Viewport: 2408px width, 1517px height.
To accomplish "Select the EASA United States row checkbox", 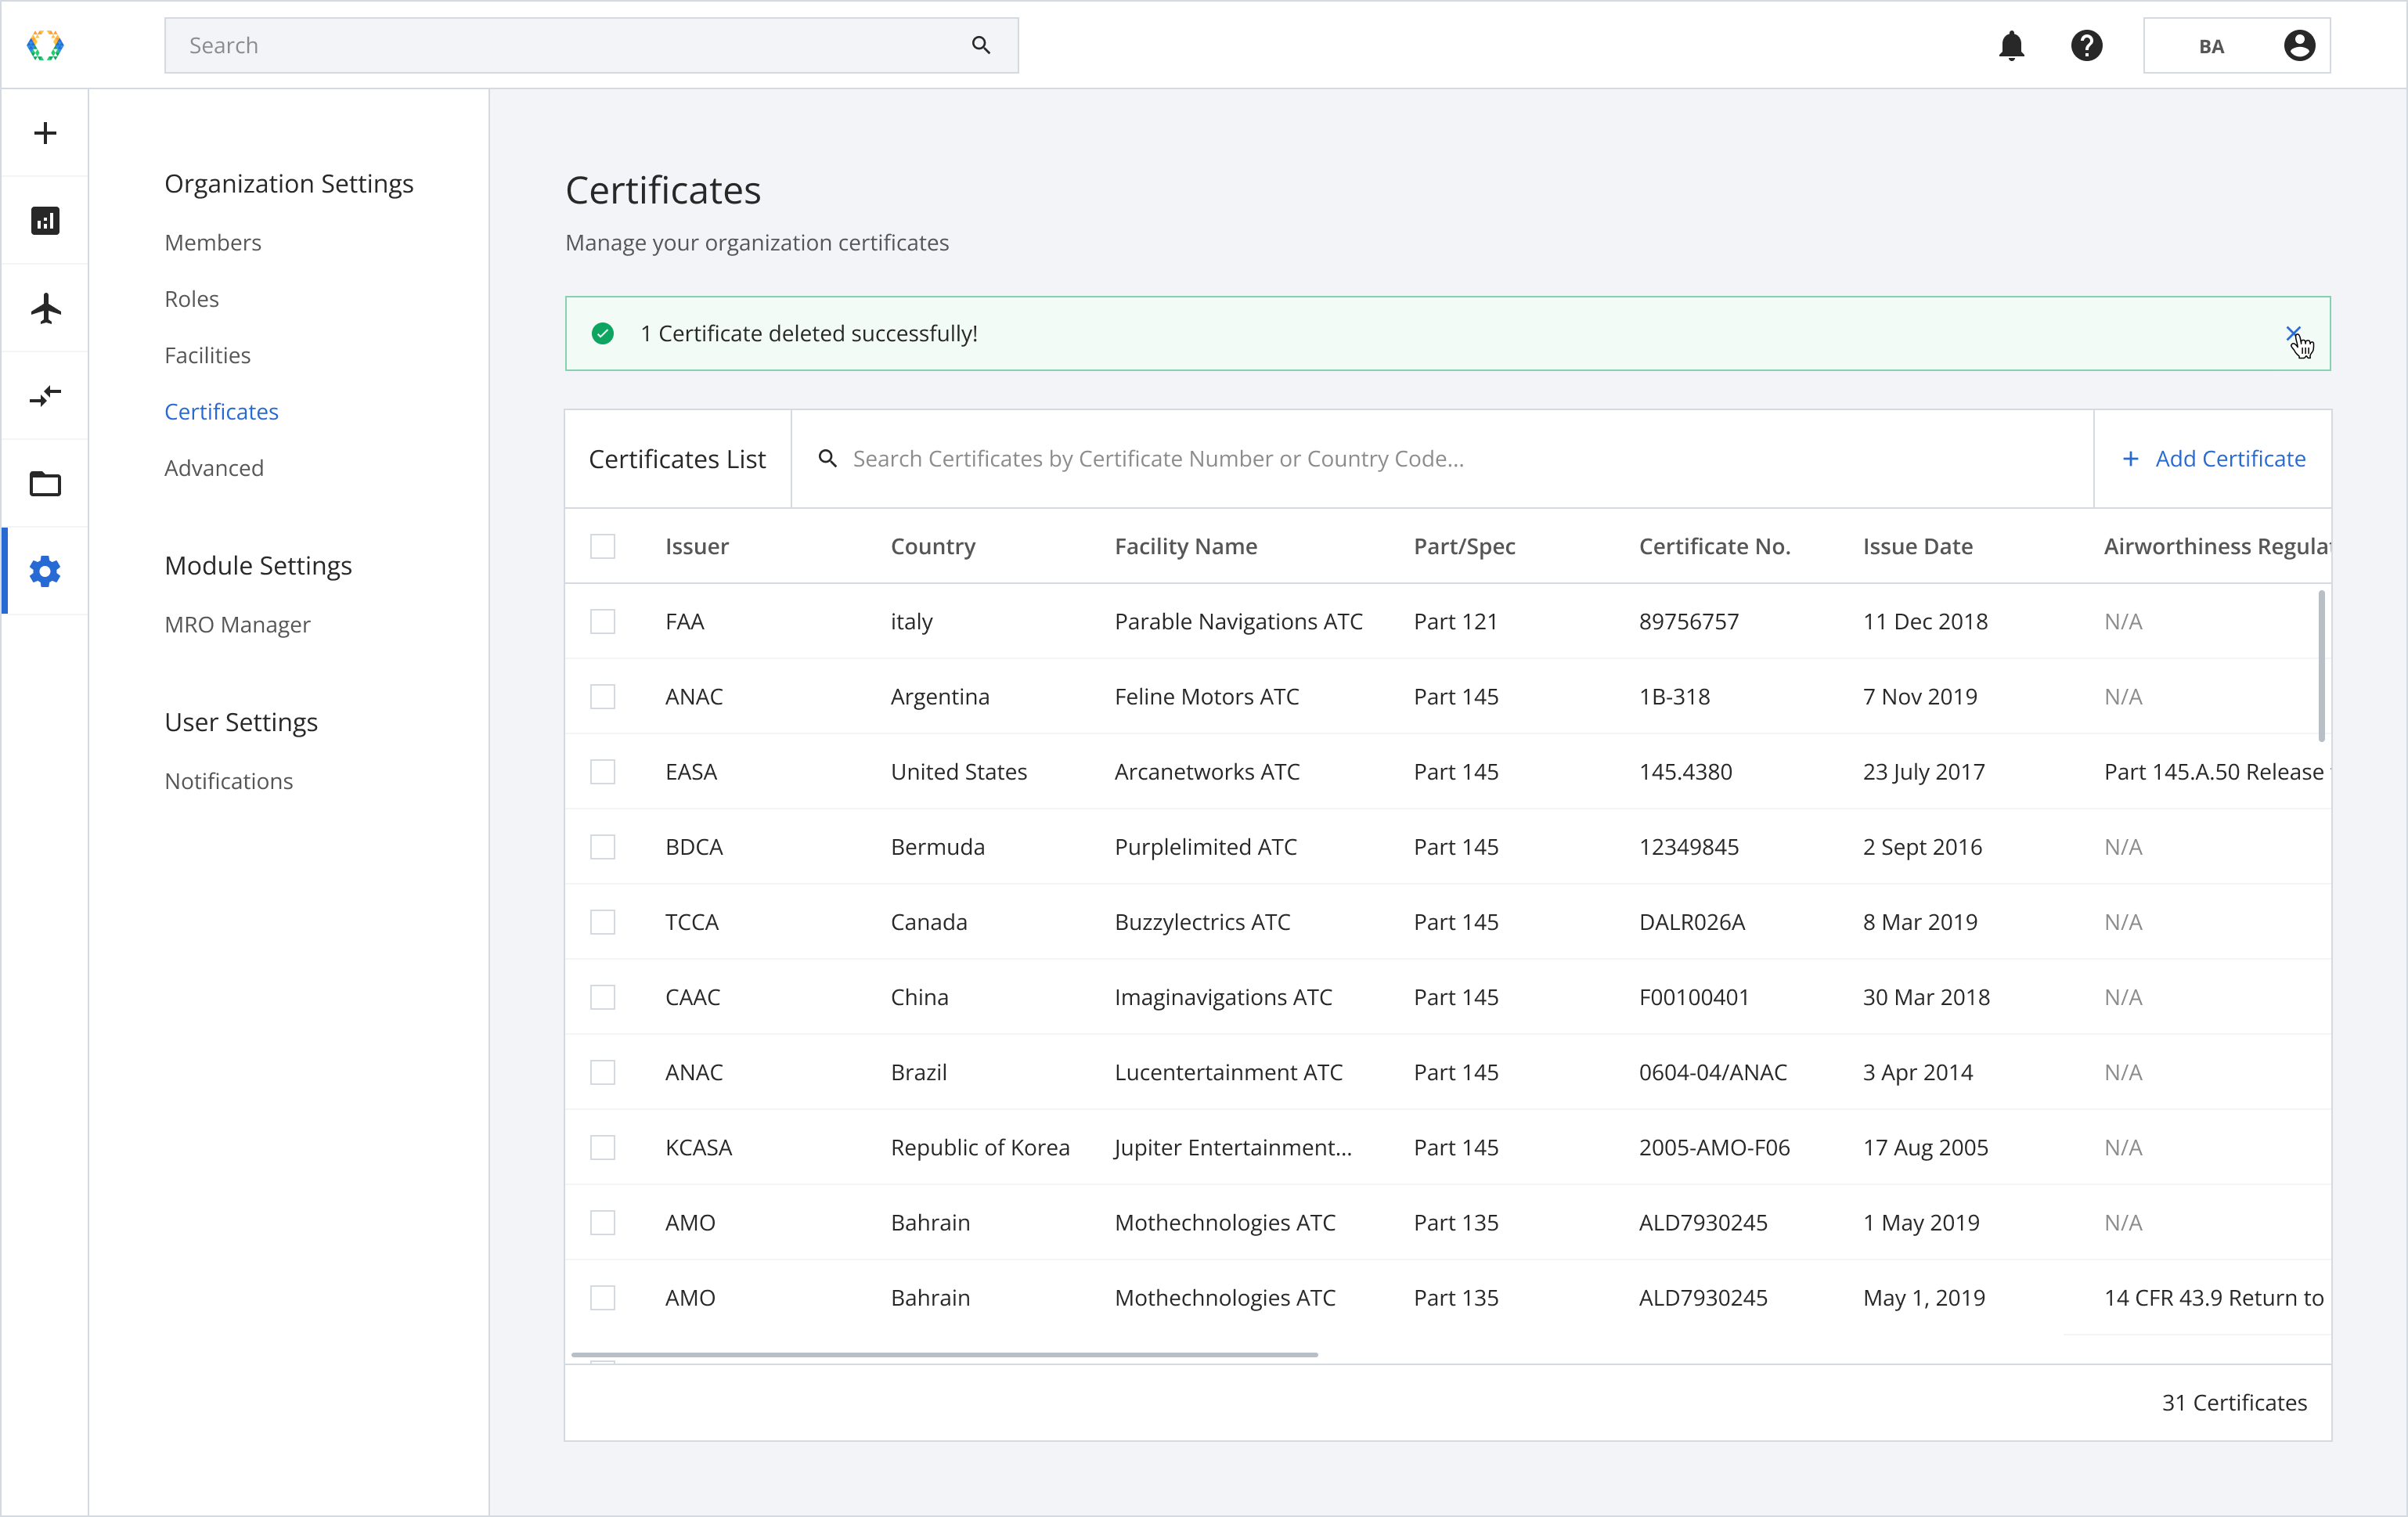I will pos(603,771).
